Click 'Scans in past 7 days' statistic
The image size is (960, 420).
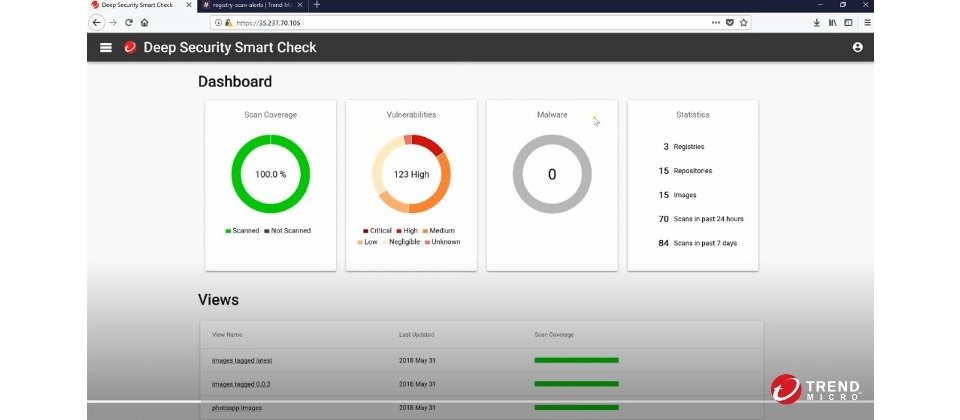(697, 243)
